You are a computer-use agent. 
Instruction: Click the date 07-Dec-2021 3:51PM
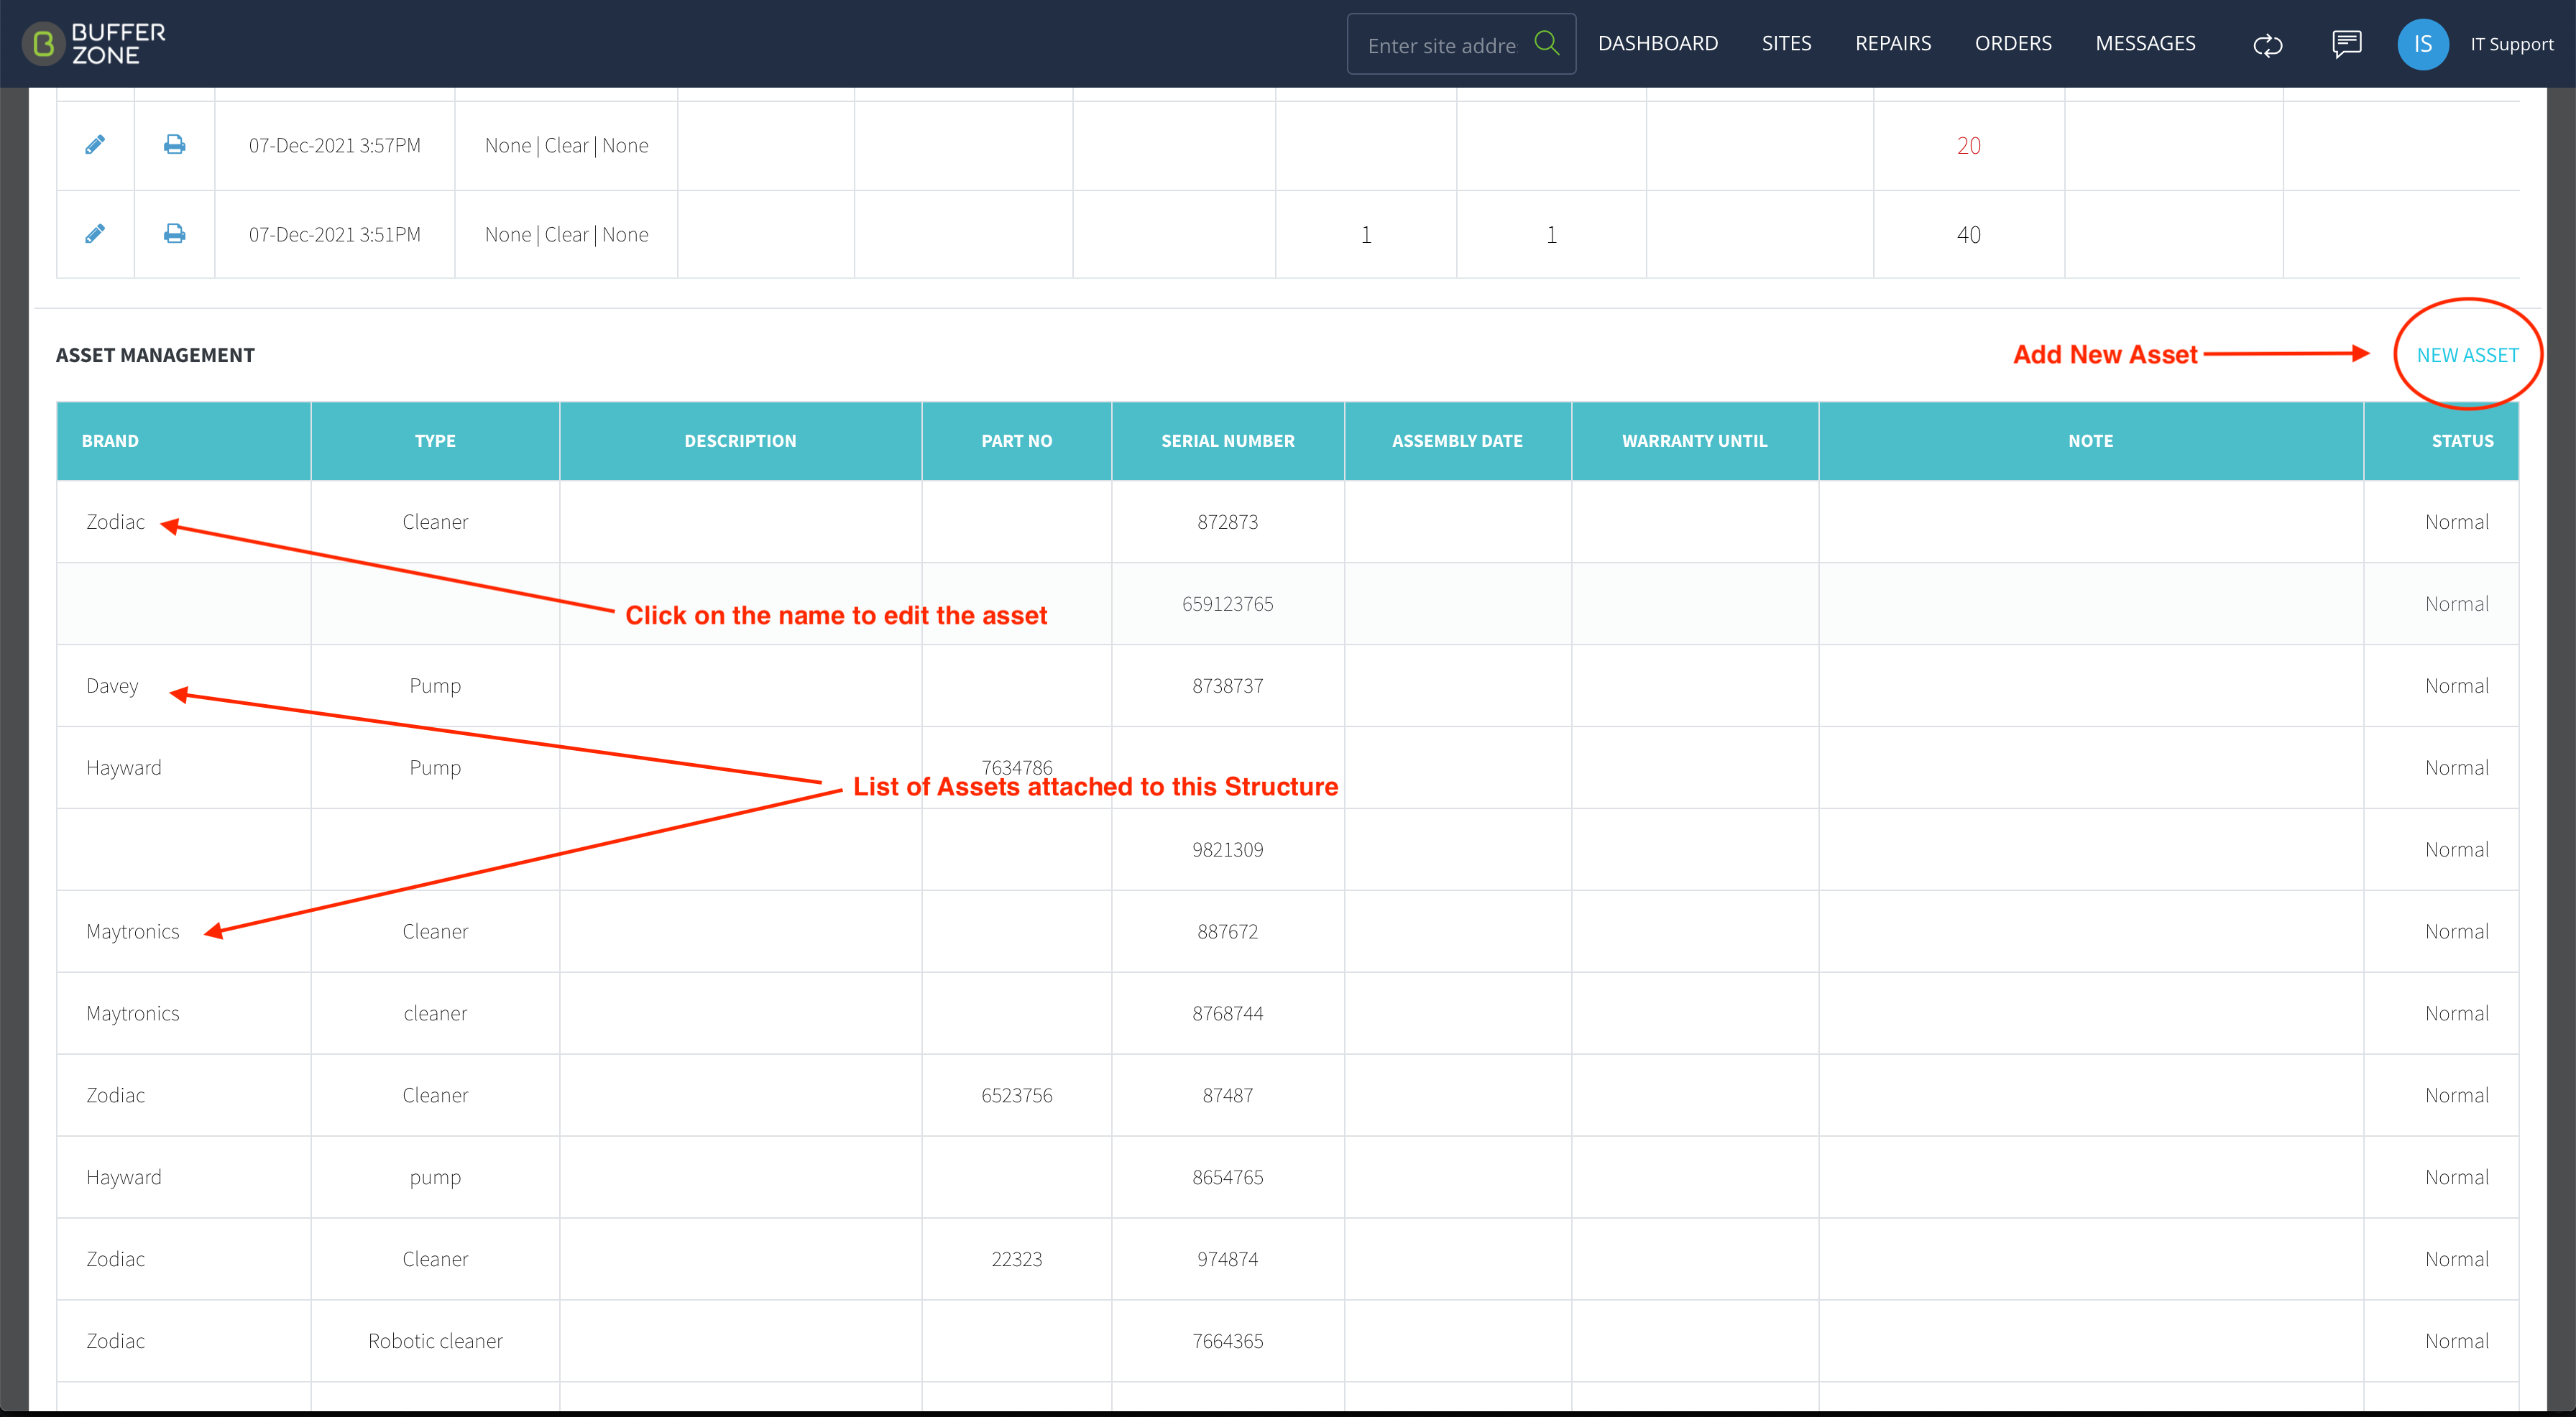(334, 235)
